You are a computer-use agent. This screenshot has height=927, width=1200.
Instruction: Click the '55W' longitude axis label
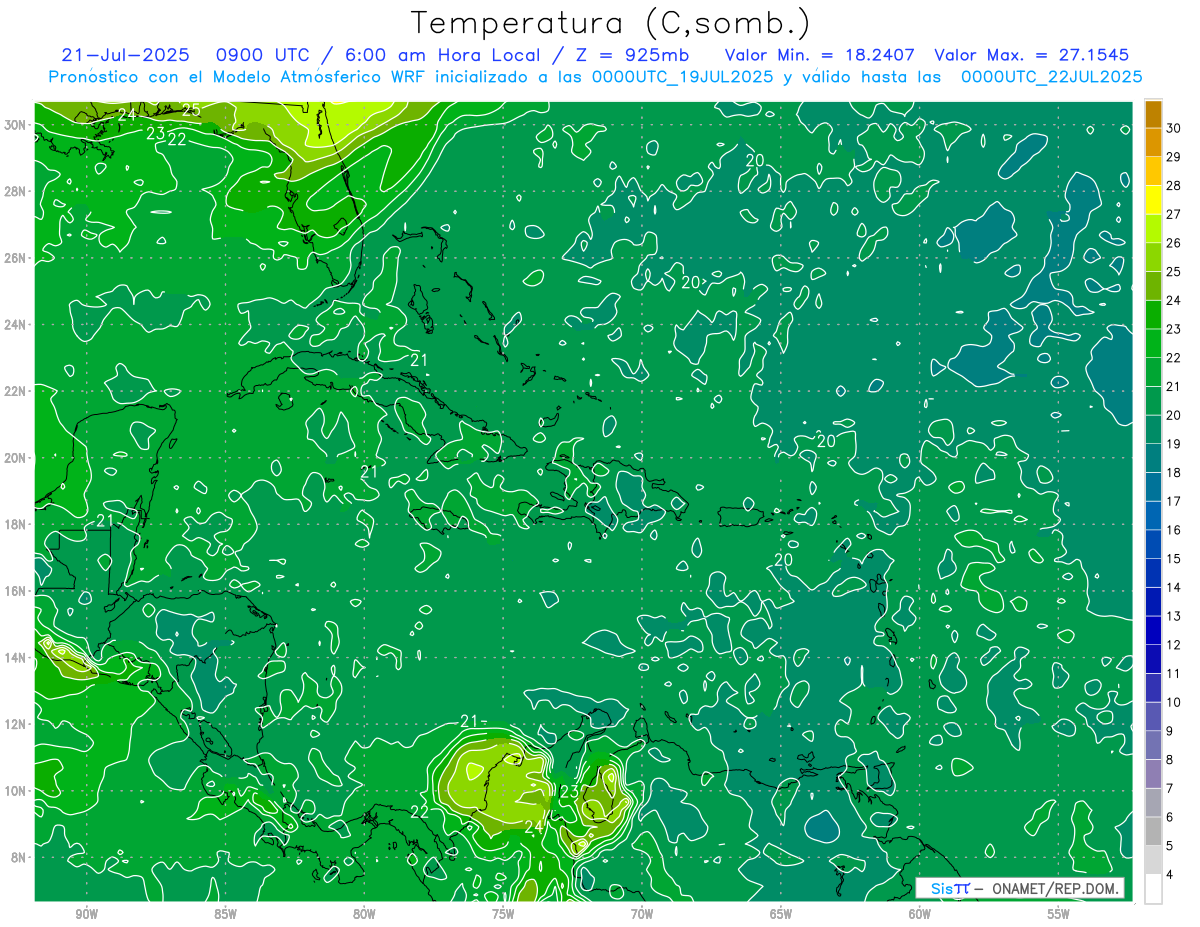point(1059,914)
